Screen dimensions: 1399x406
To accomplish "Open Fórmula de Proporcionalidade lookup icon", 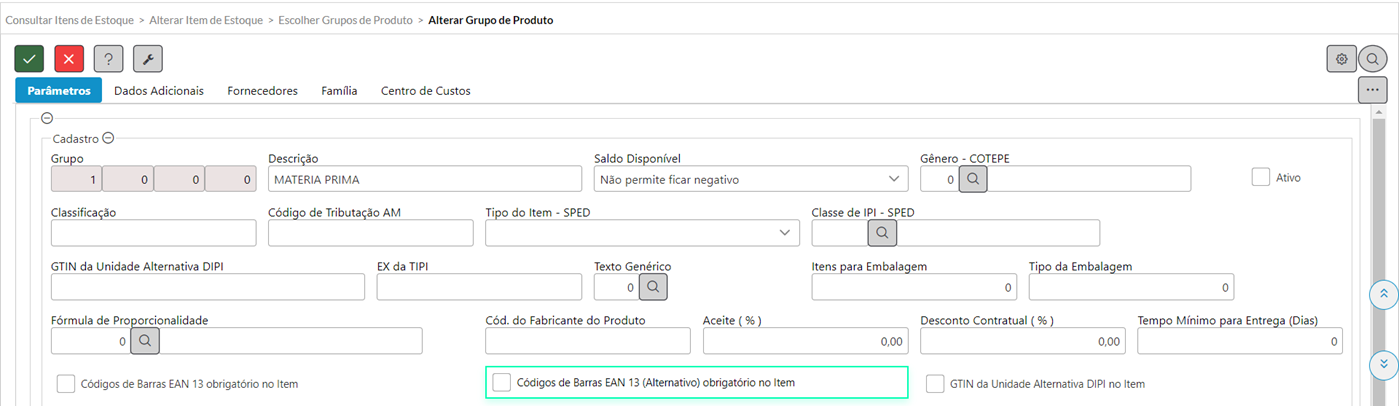I will (145, 341).
